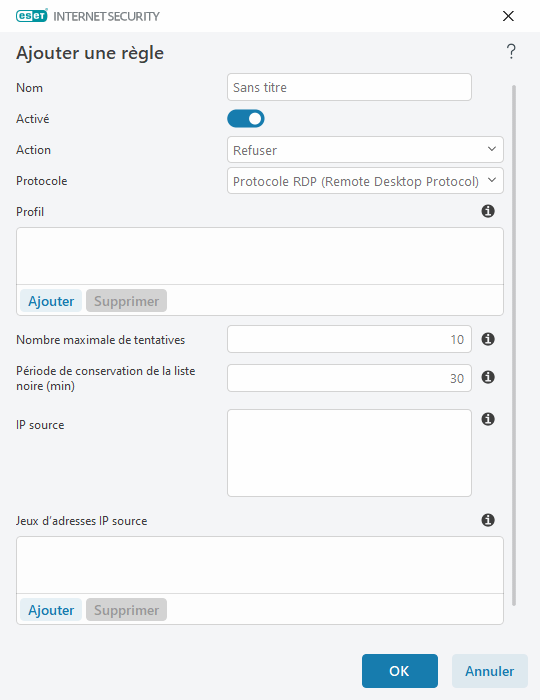This screenshot has width=540, height=700.
Task: Confirm the rule with the OK button
Action: [399, 671]
